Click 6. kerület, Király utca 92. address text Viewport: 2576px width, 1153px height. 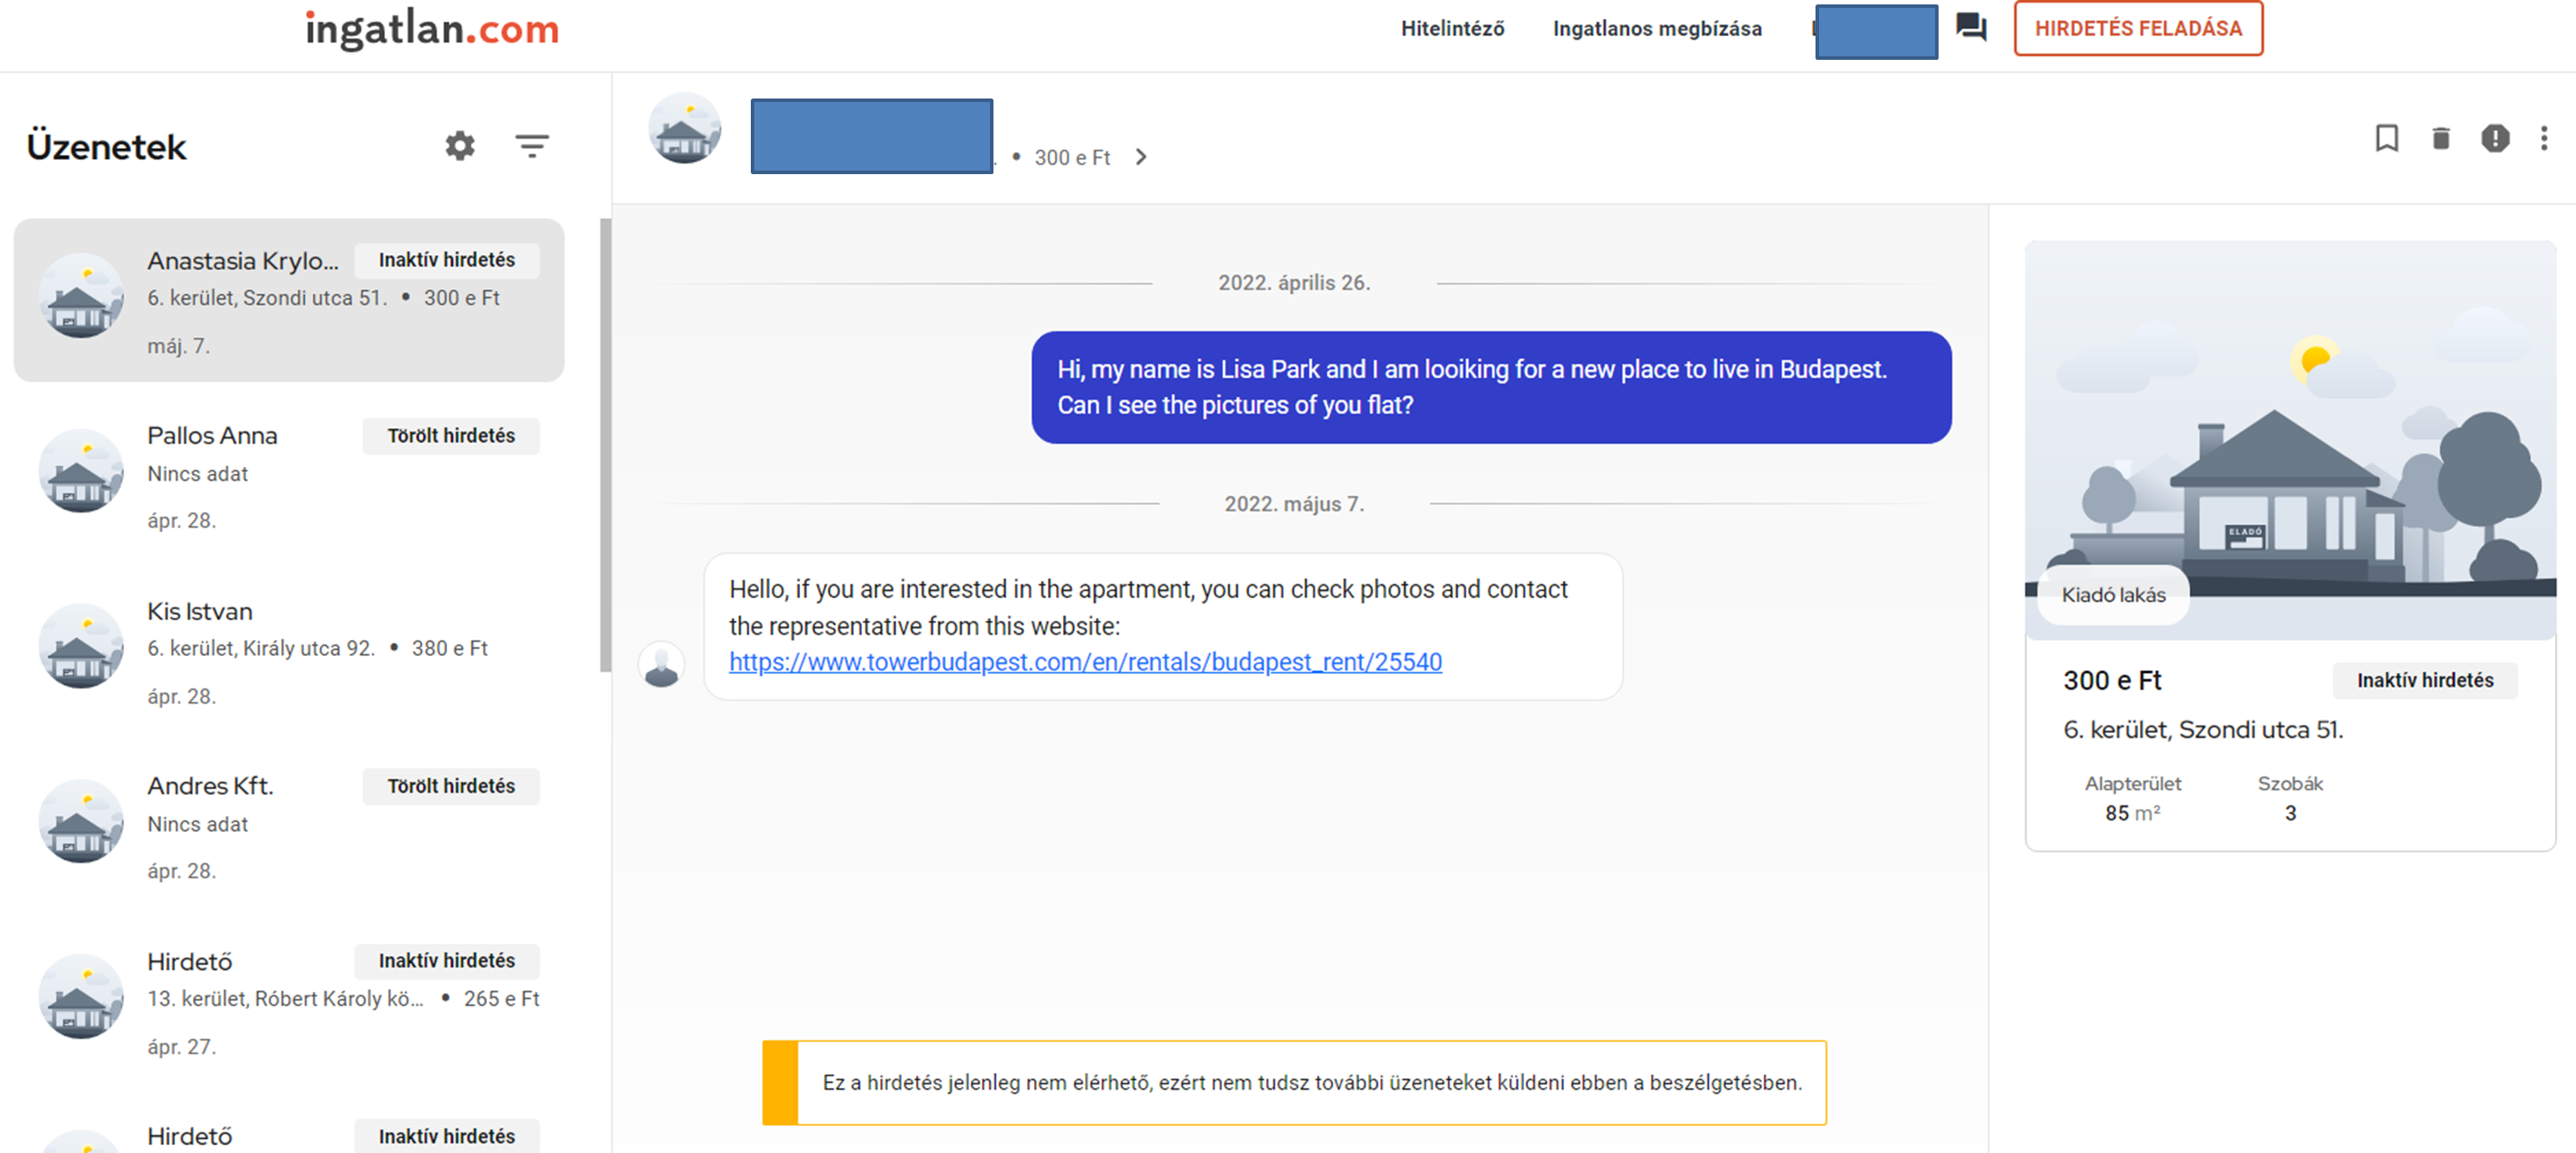(261, 648)
